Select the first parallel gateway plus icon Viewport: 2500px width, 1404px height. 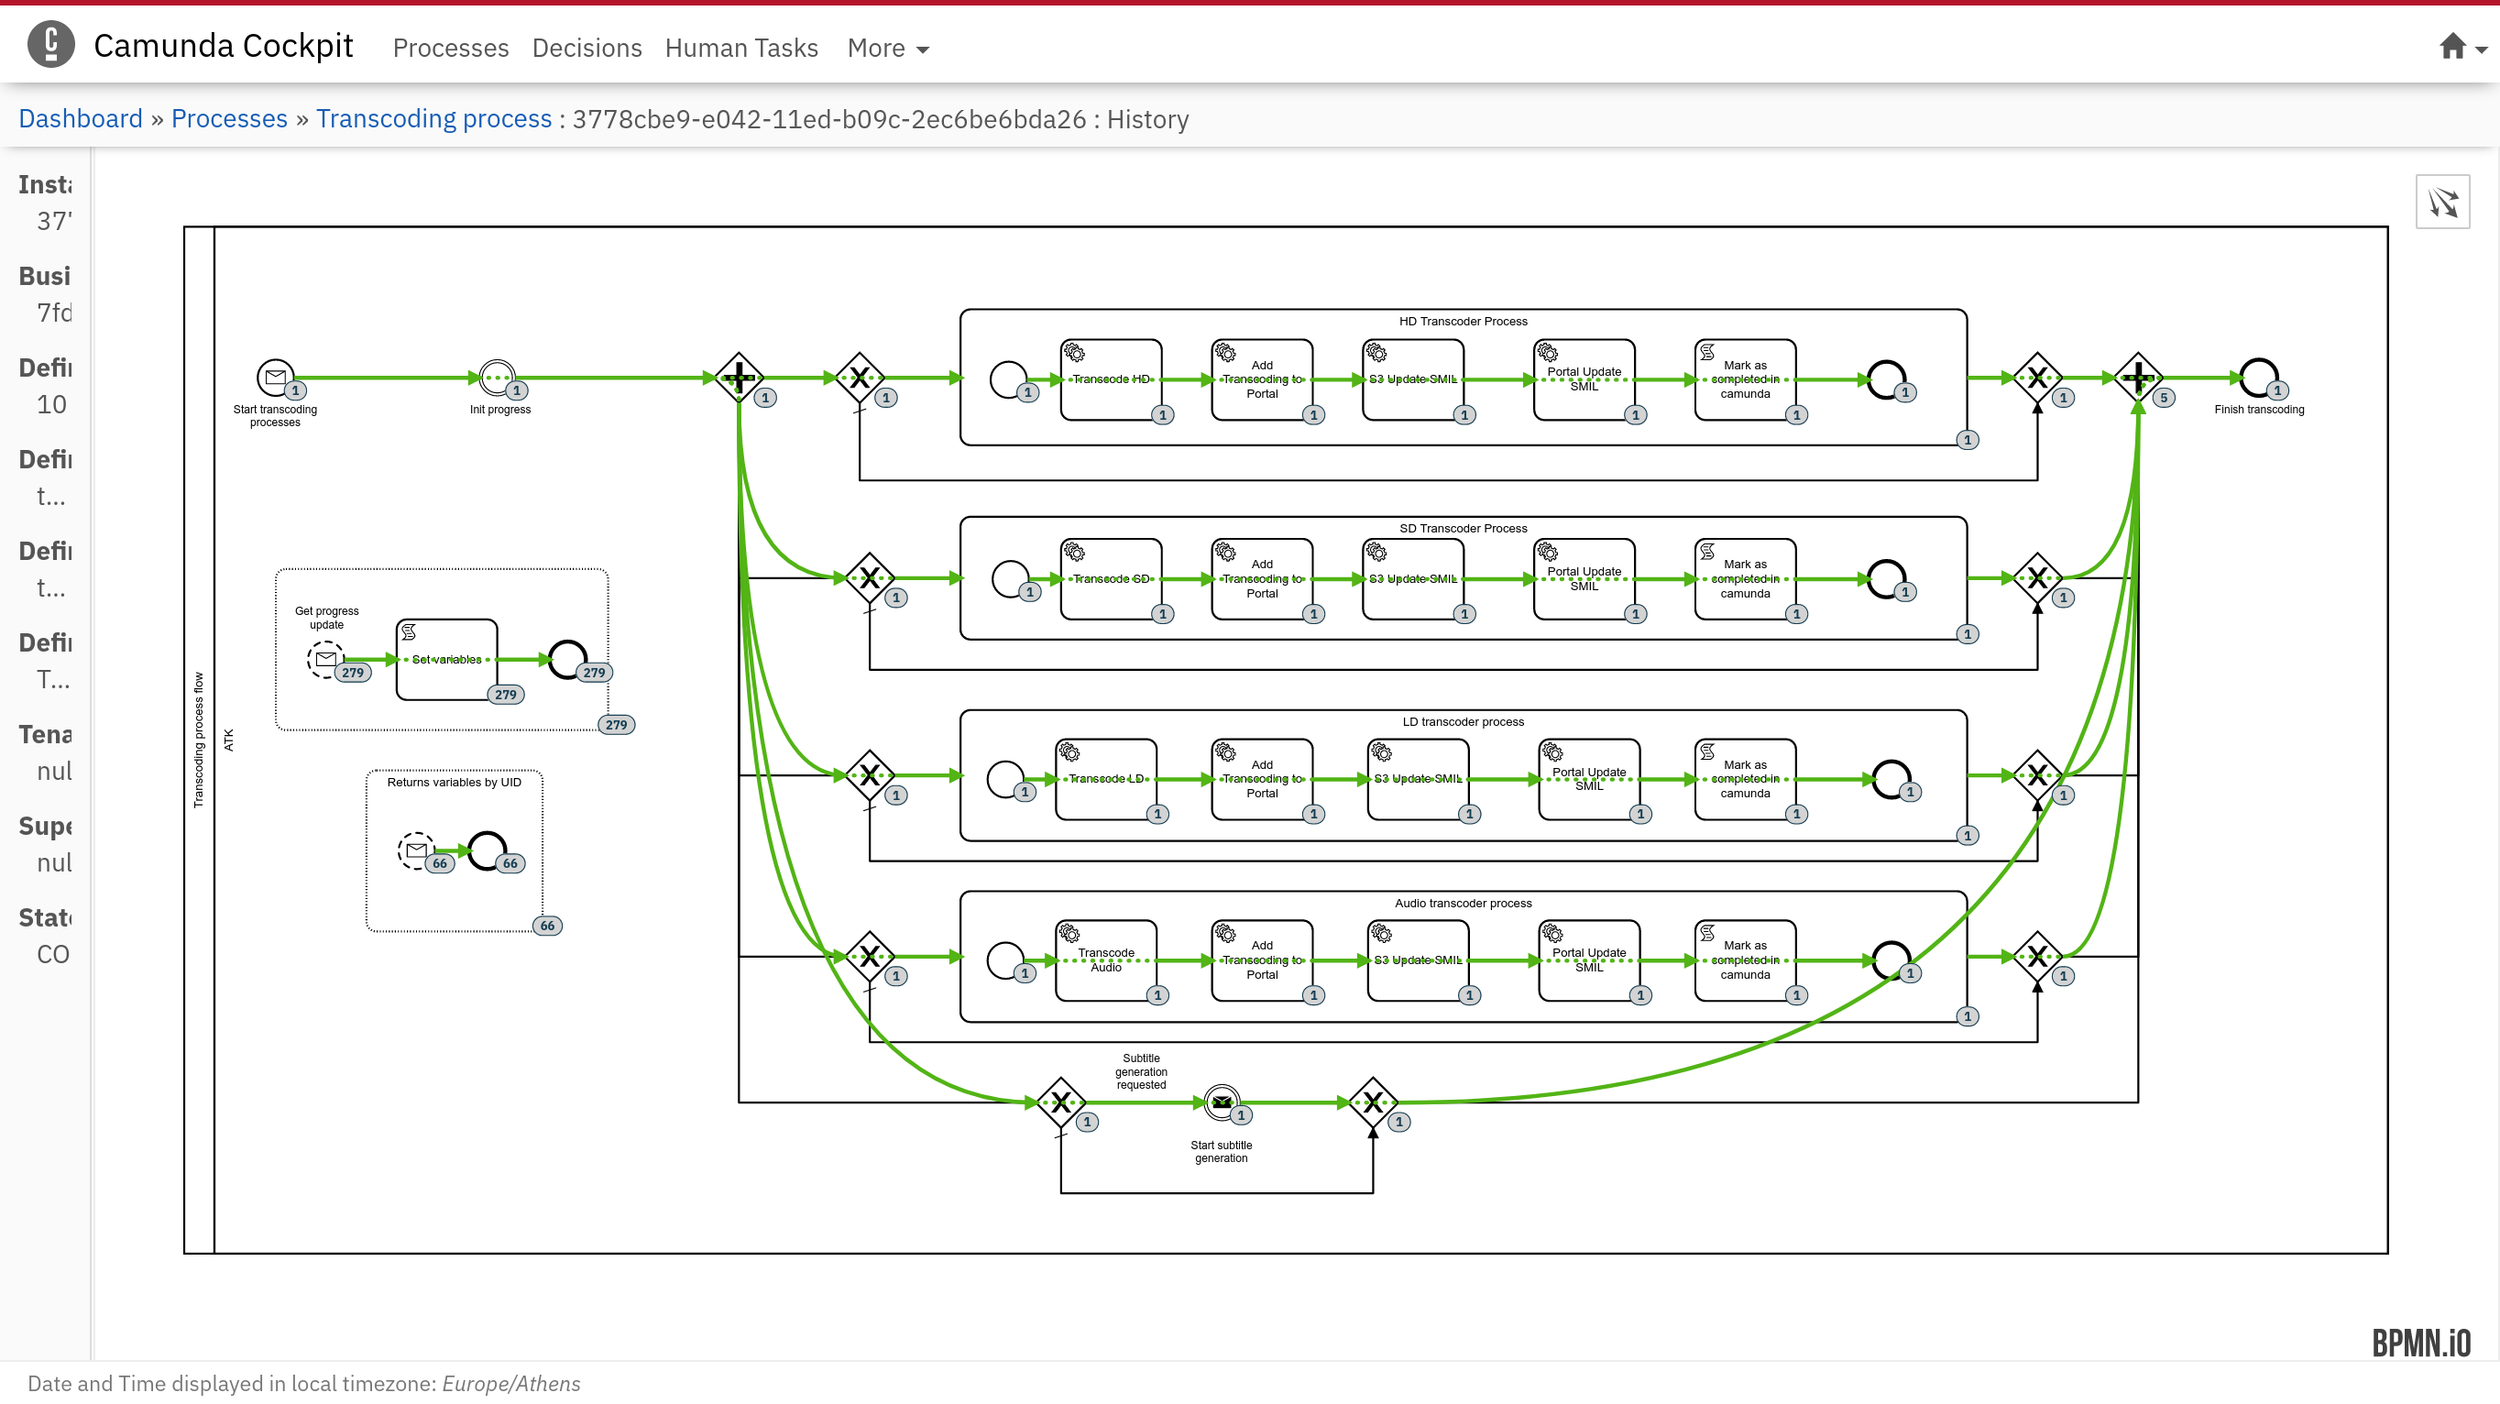coord(738,377)
